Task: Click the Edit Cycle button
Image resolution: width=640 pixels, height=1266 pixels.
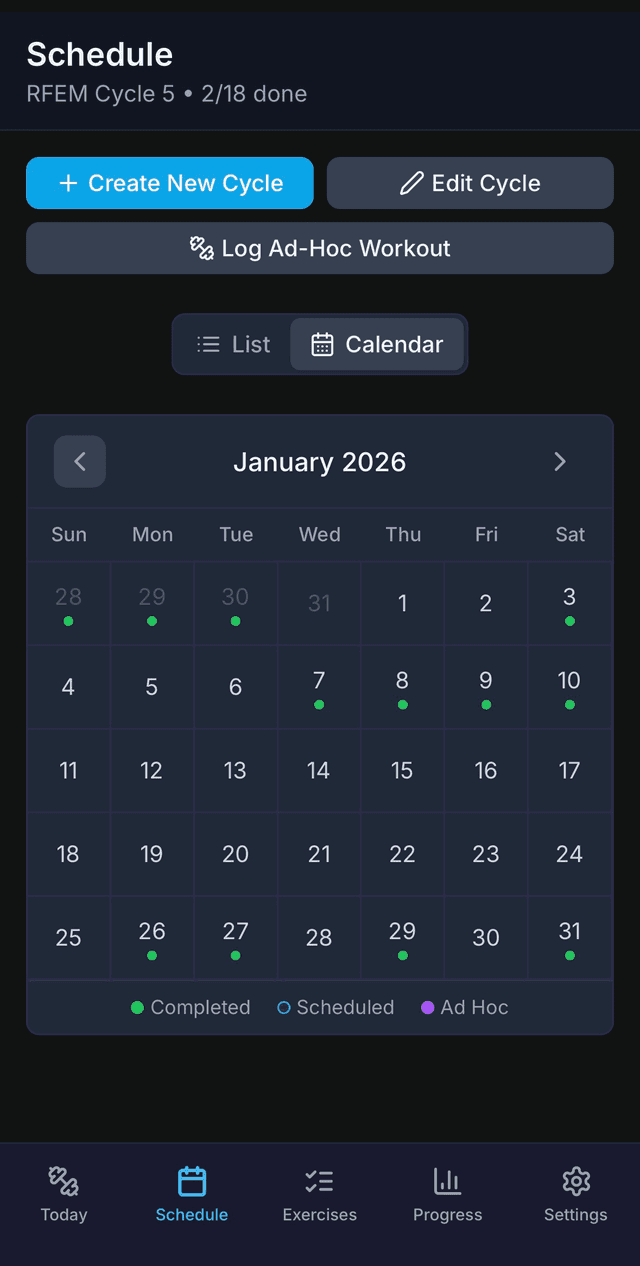Action: pos(470,183)
